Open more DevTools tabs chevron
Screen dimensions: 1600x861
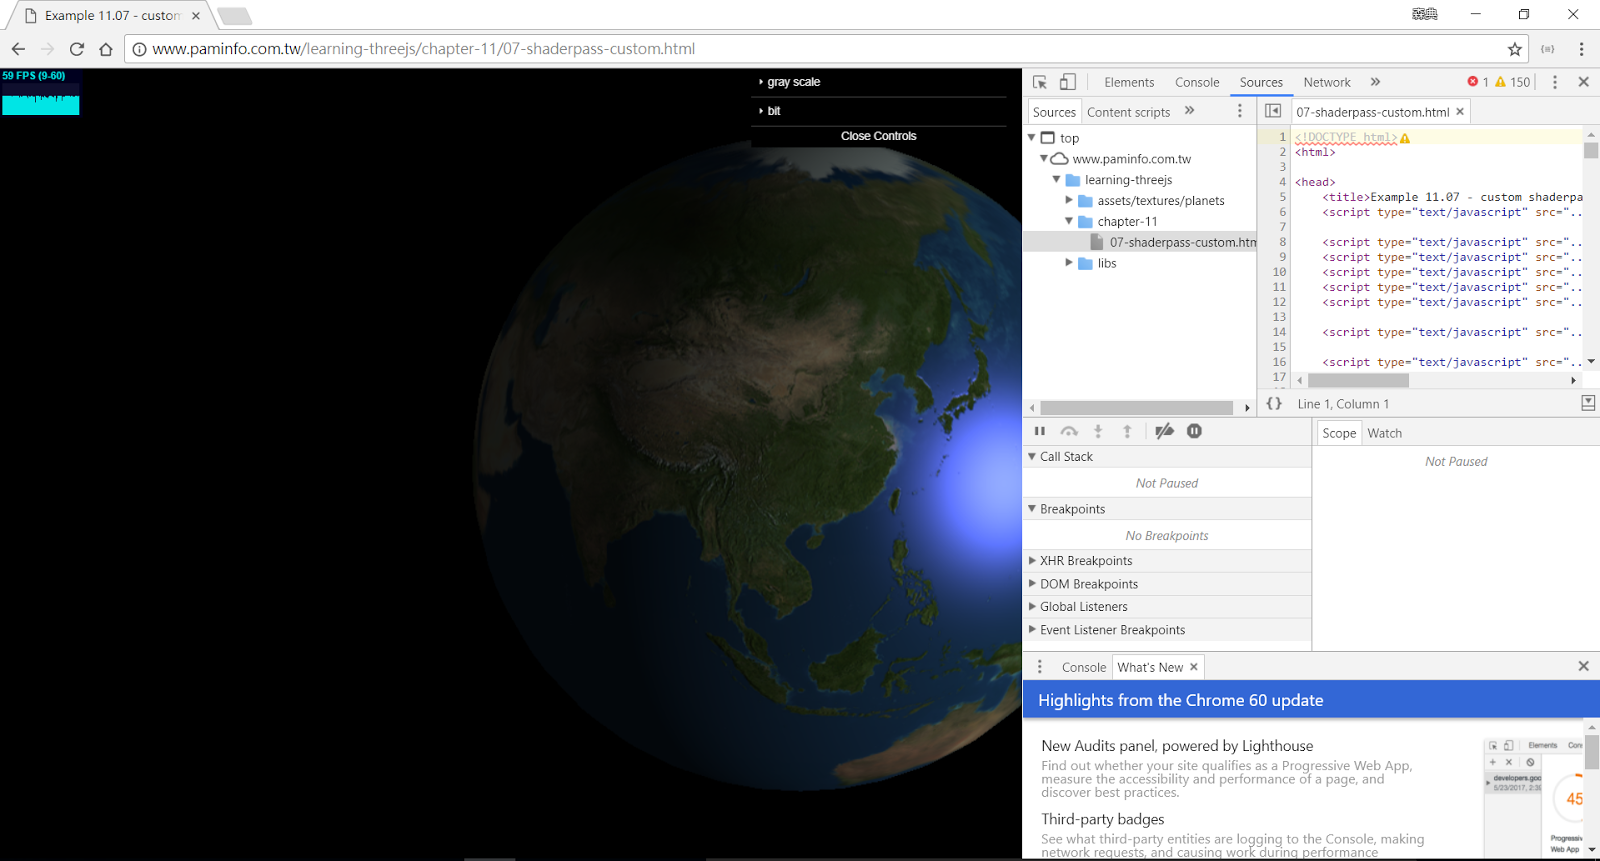(1375, 82)
